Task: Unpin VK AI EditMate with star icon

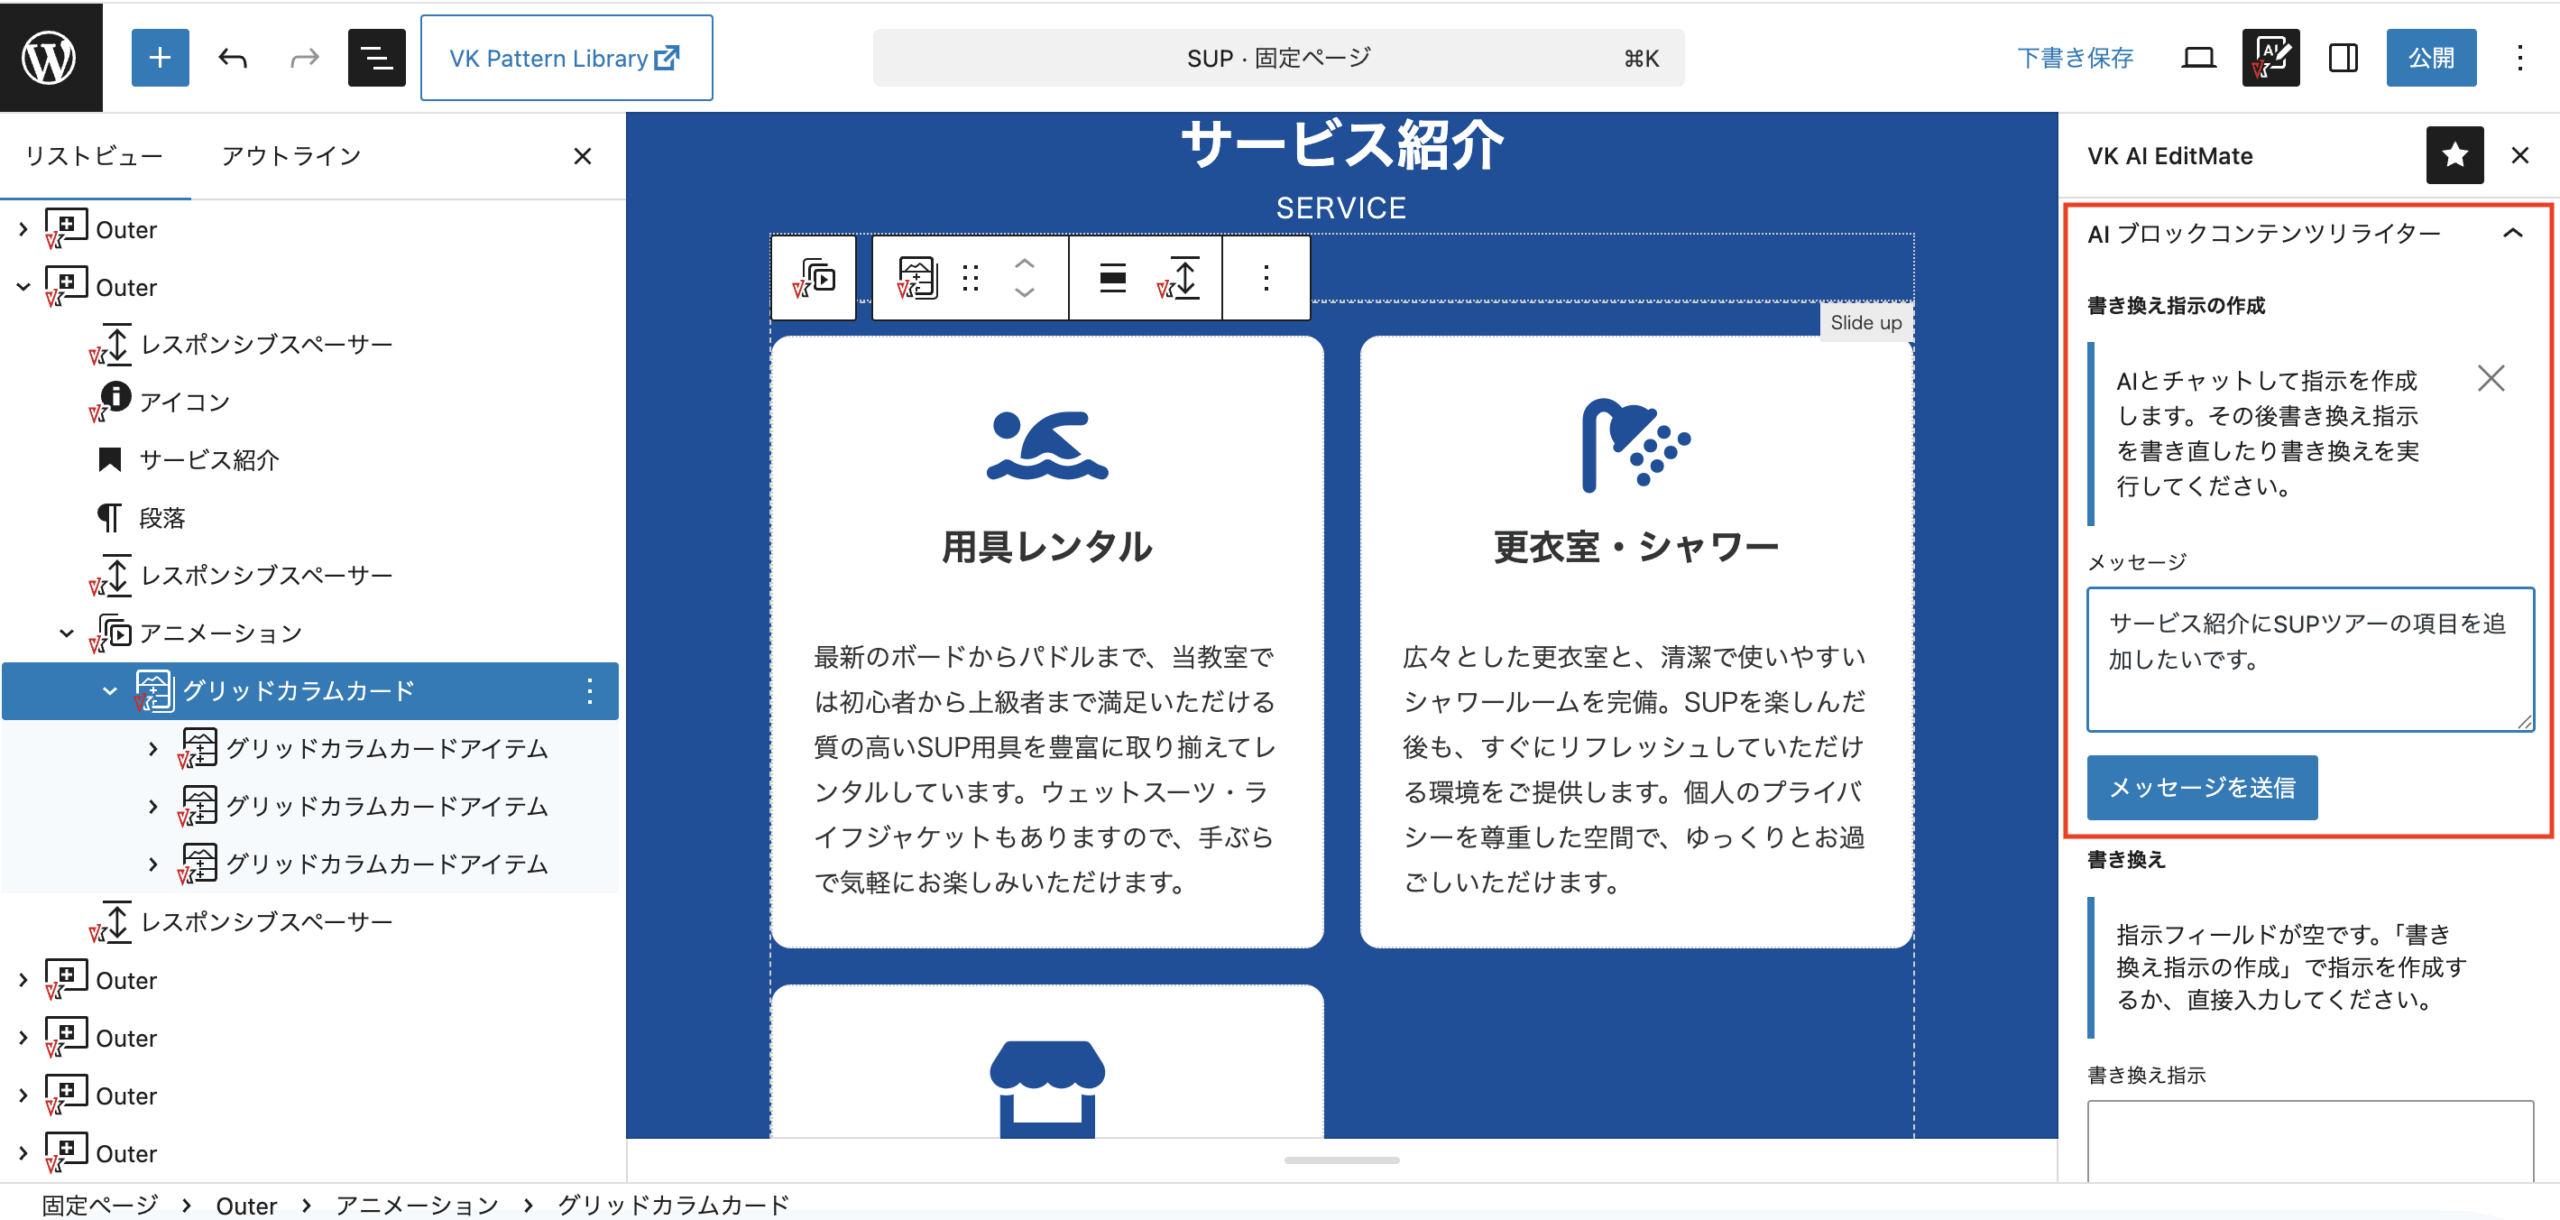Action: [2454, 156]
